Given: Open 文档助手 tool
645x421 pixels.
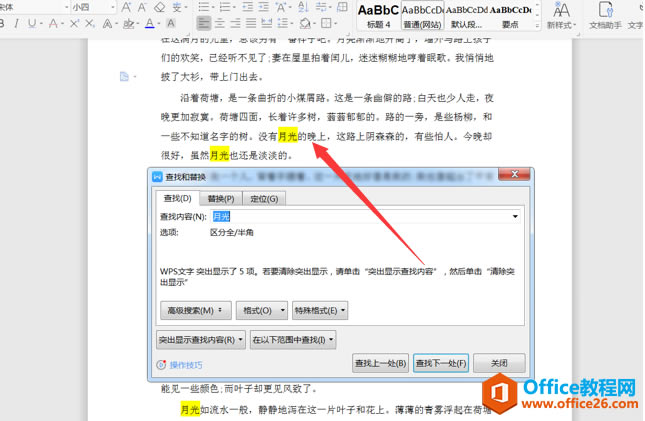Looking at the screenshot, I should coord(605,16).
